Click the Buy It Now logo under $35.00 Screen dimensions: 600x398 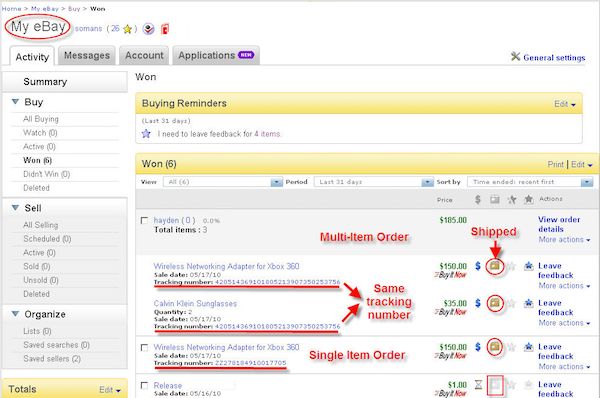pyautogui.click(x=450, y=312)
